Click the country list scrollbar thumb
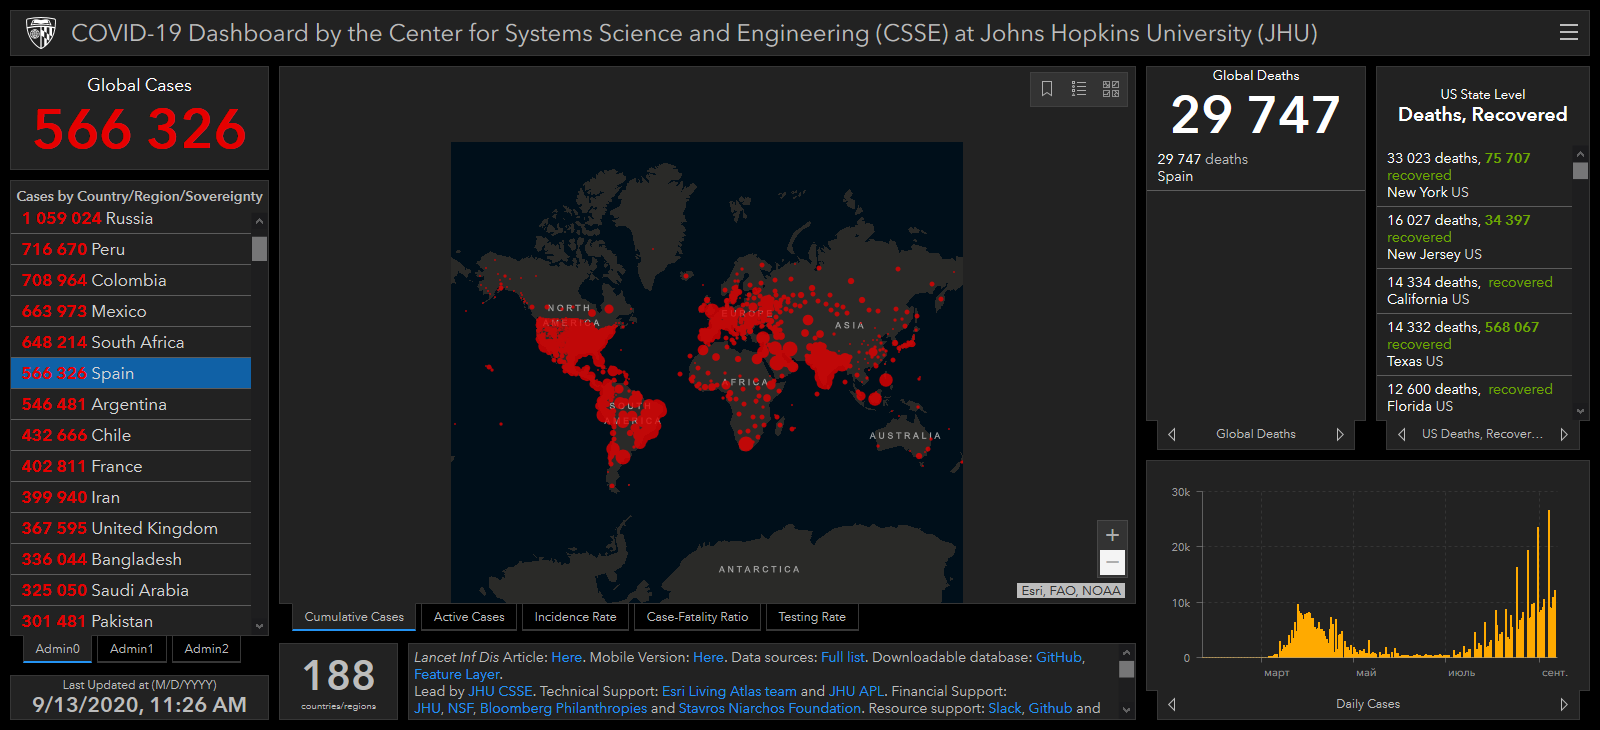This screenshot has width=1600, height=730. tap(260, 248)
